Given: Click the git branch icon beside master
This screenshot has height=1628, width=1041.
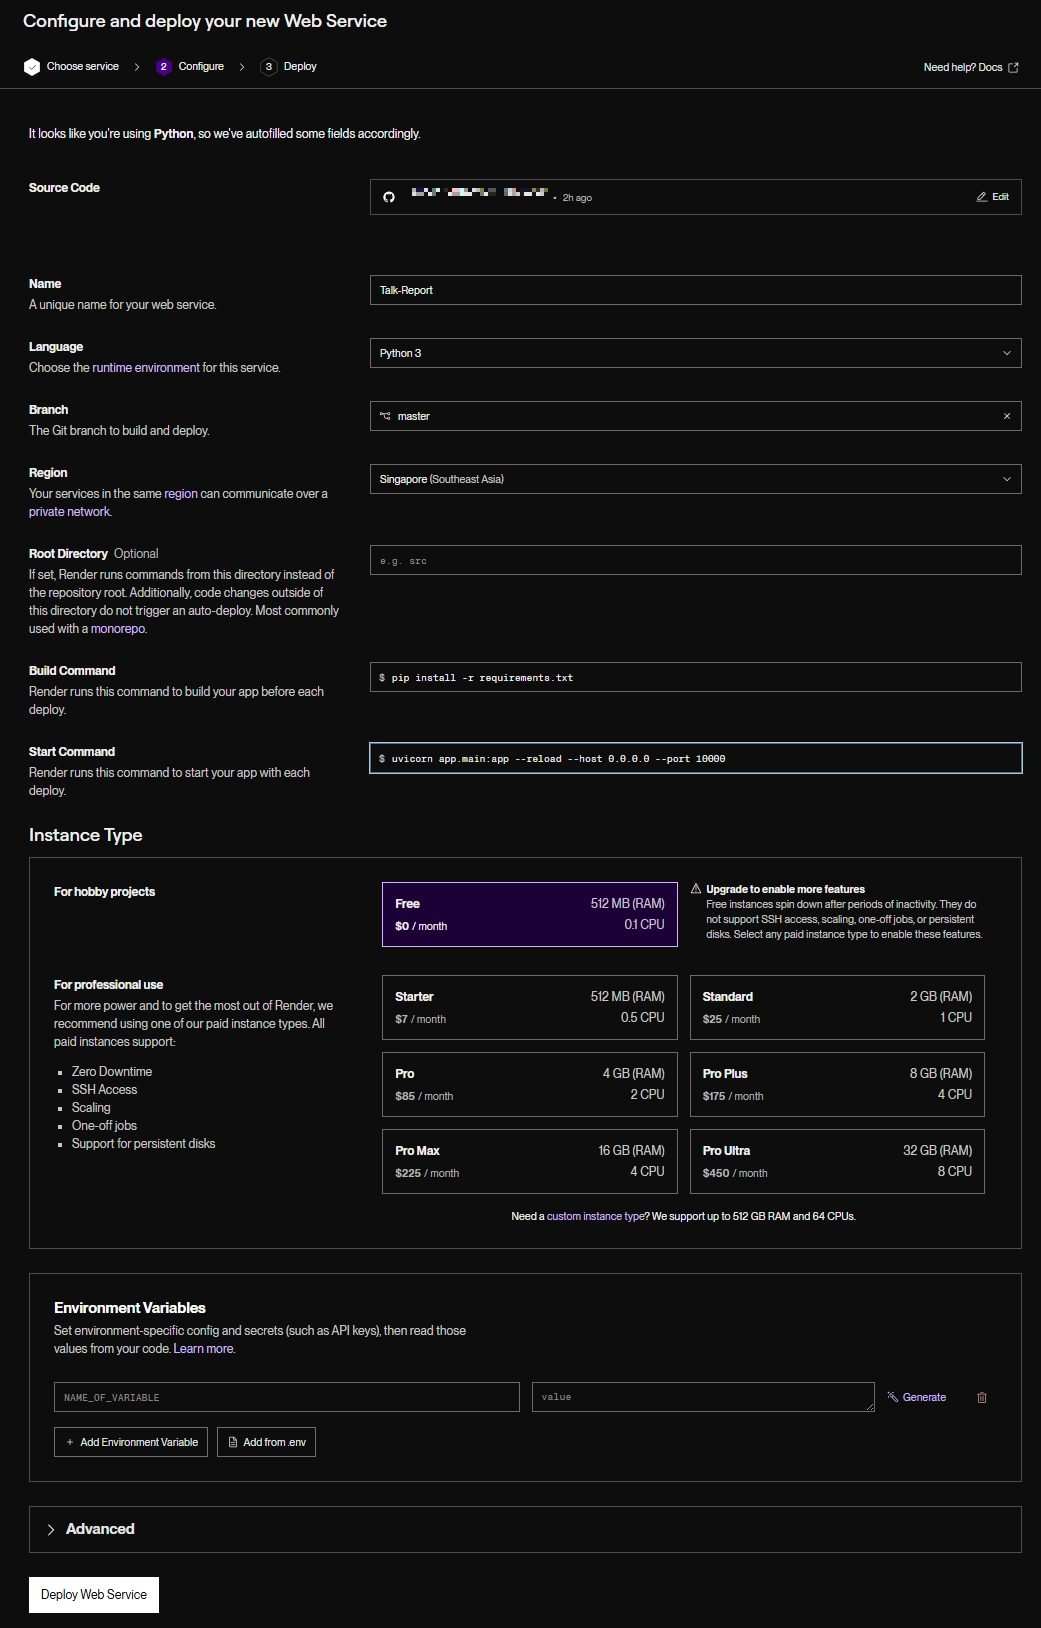Looking at the screenshot, I should pyautogui.click(x=385, y=416).
